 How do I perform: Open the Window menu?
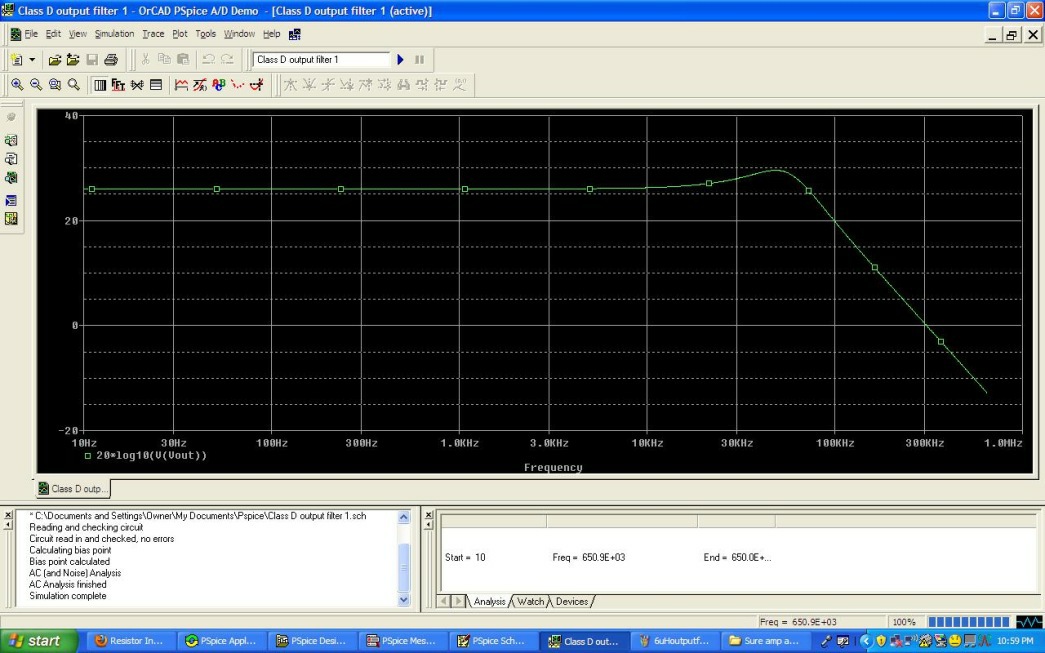click(239, 34)
